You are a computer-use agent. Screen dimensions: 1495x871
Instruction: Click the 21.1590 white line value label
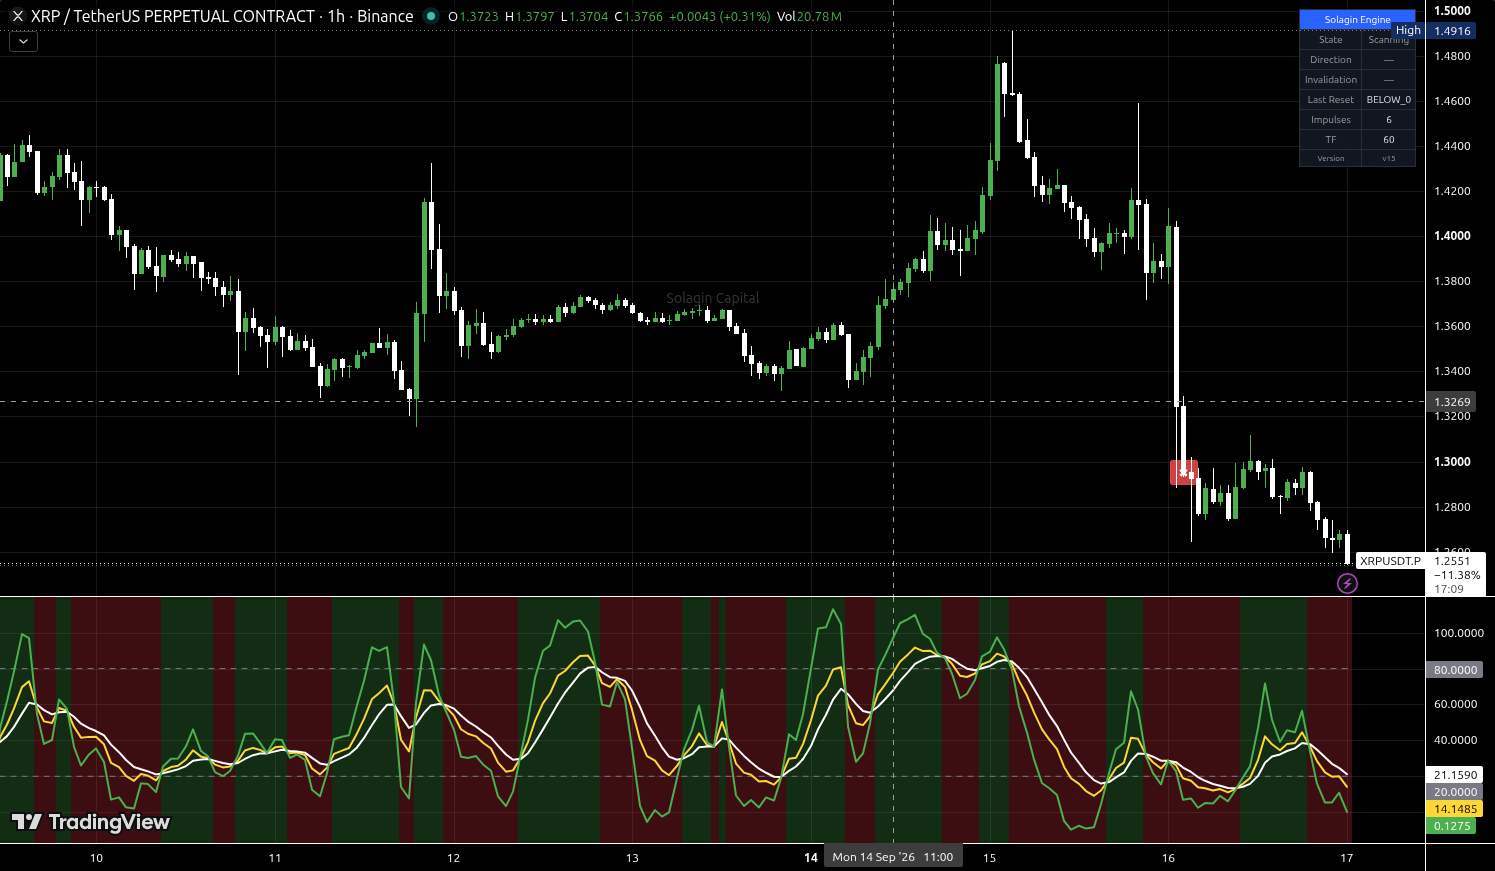pos(1455,775)
